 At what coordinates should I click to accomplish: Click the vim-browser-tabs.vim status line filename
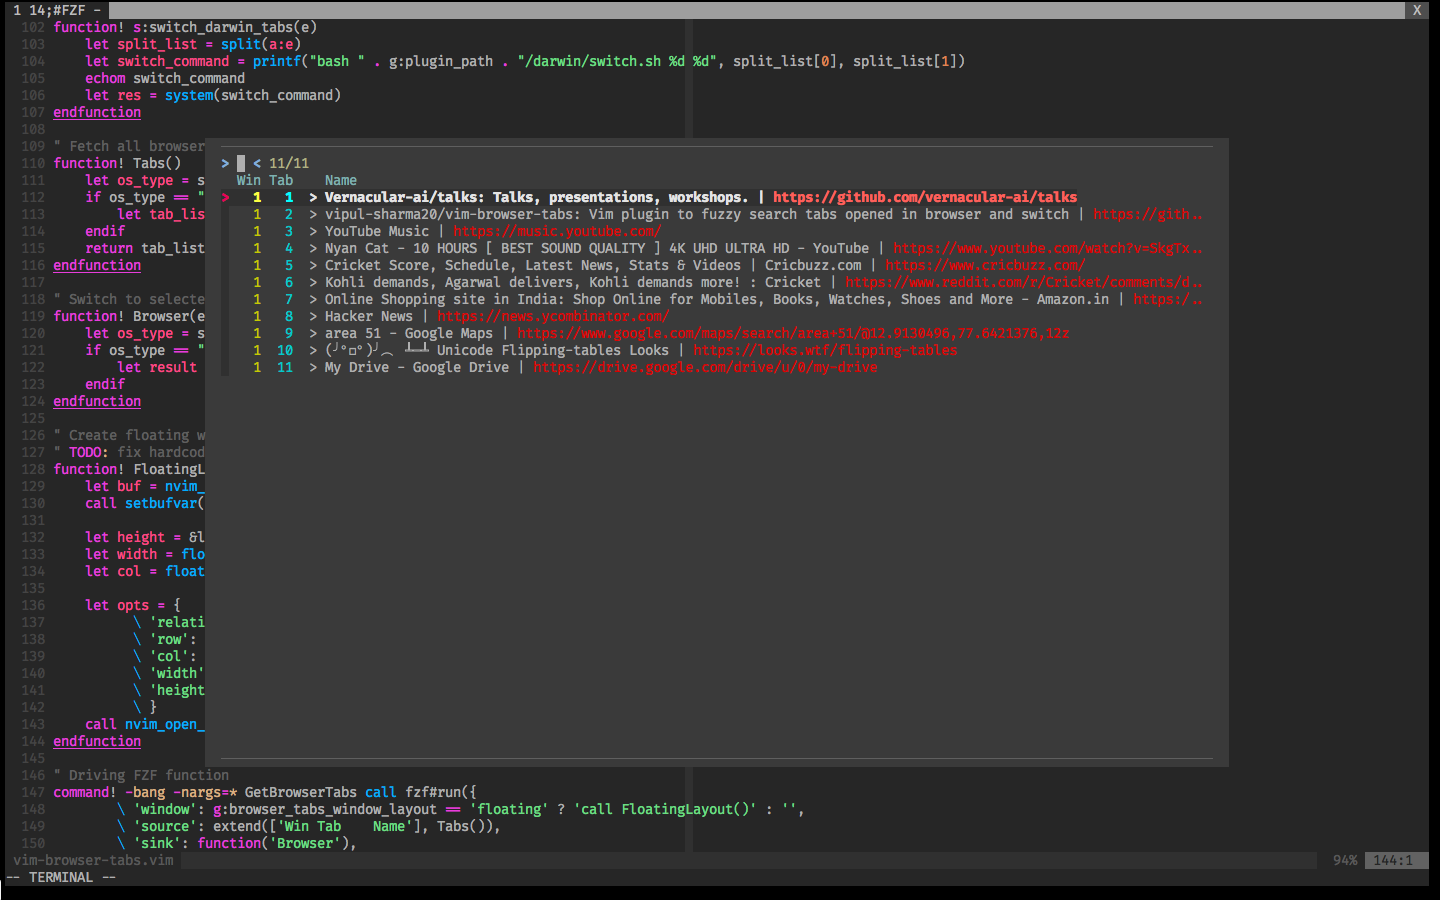[x=93, y=860]
